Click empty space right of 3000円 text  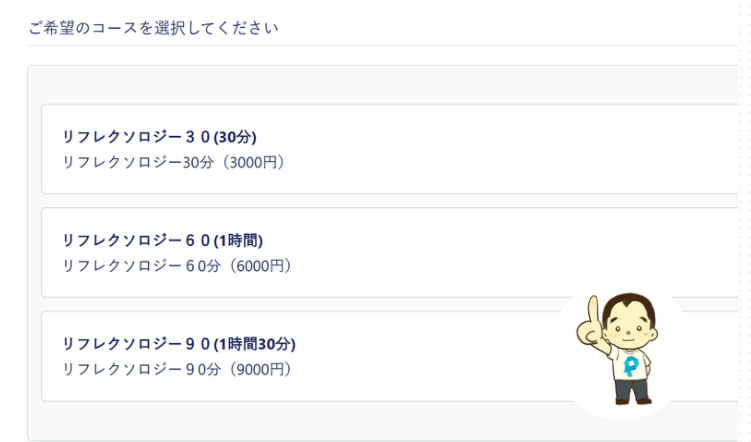(x=479, y=162)
